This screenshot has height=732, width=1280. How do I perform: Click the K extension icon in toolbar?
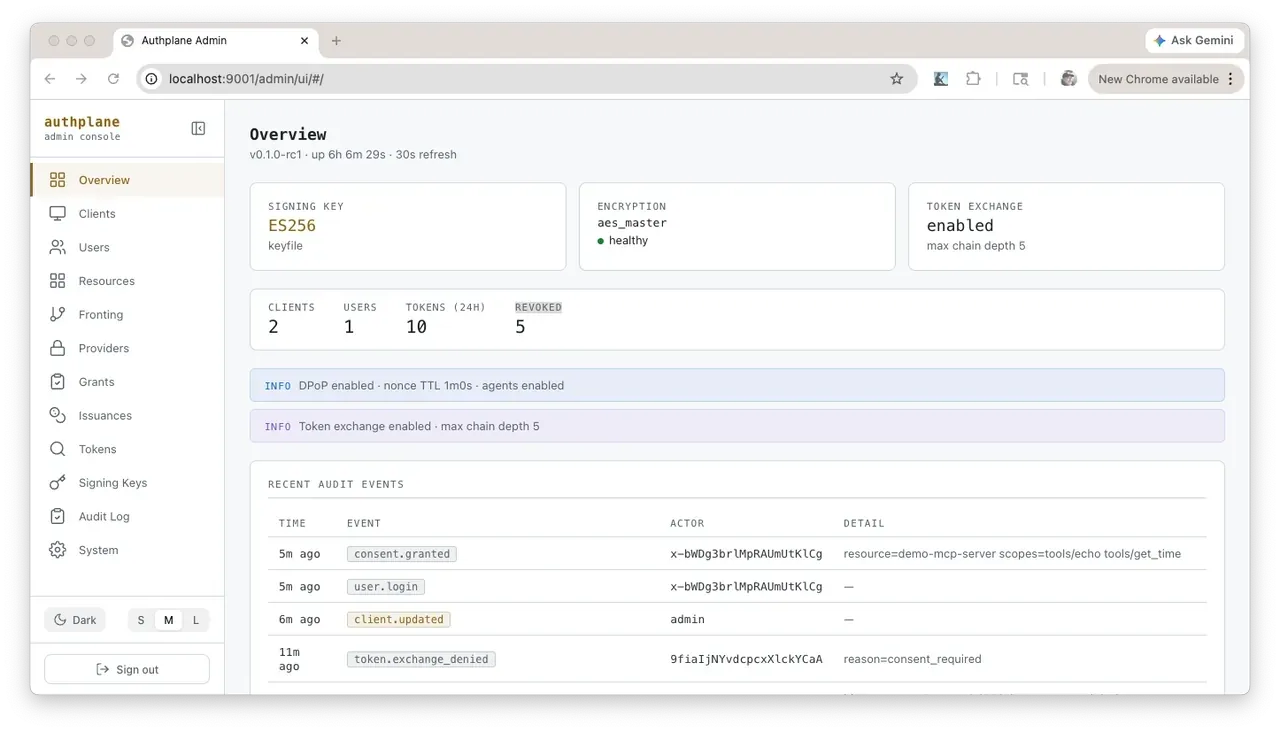coord(941,79)
